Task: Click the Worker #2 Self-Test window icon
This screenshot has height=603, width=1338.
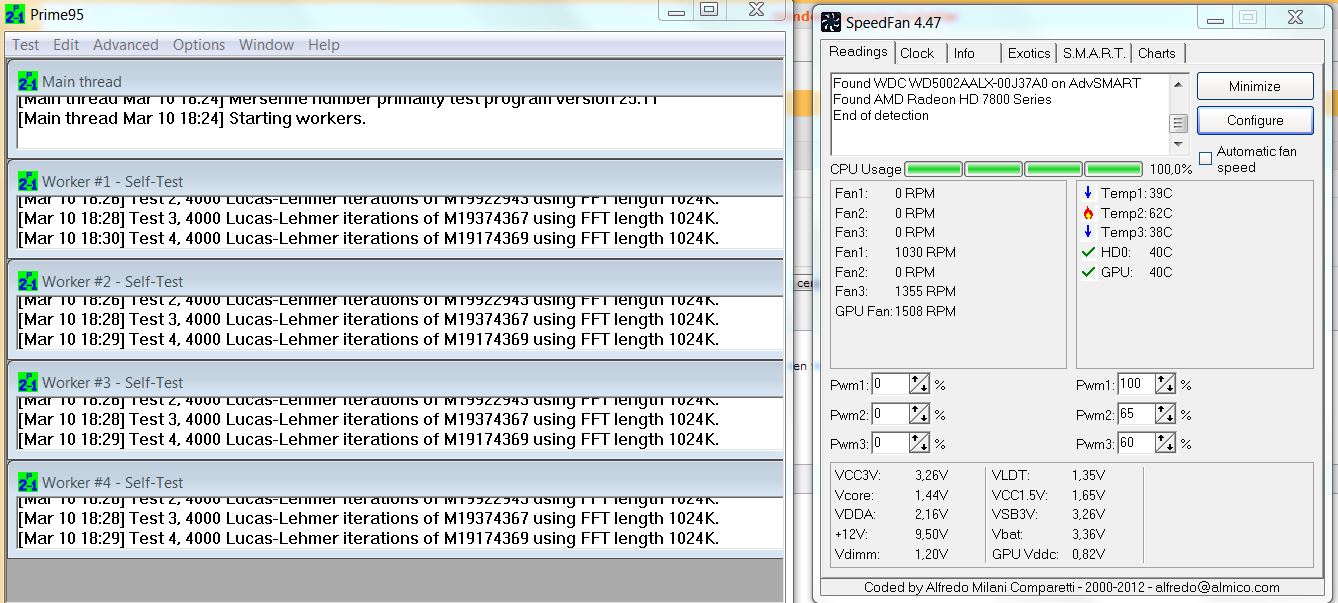Action: [x=28, y=282]
